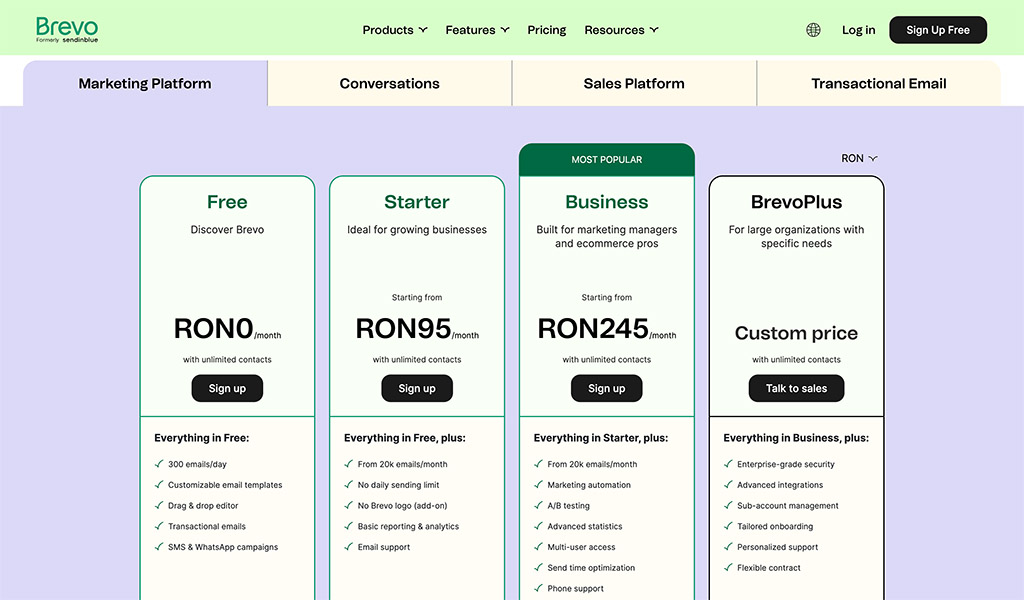Click the Free plan title
1024x600 pixels.
[x=227, y=202]
